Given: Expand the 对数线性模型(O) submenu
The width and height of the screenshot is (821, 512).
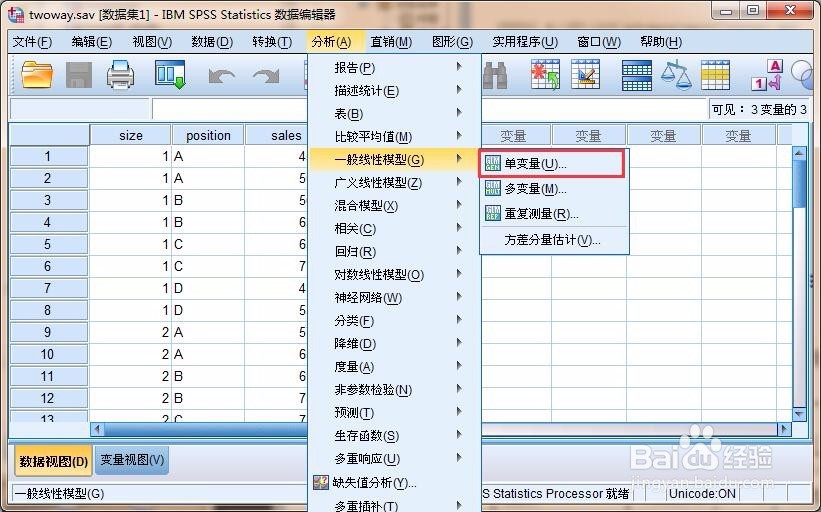Looking at the screenshot, I should click(x=395, y=275).
